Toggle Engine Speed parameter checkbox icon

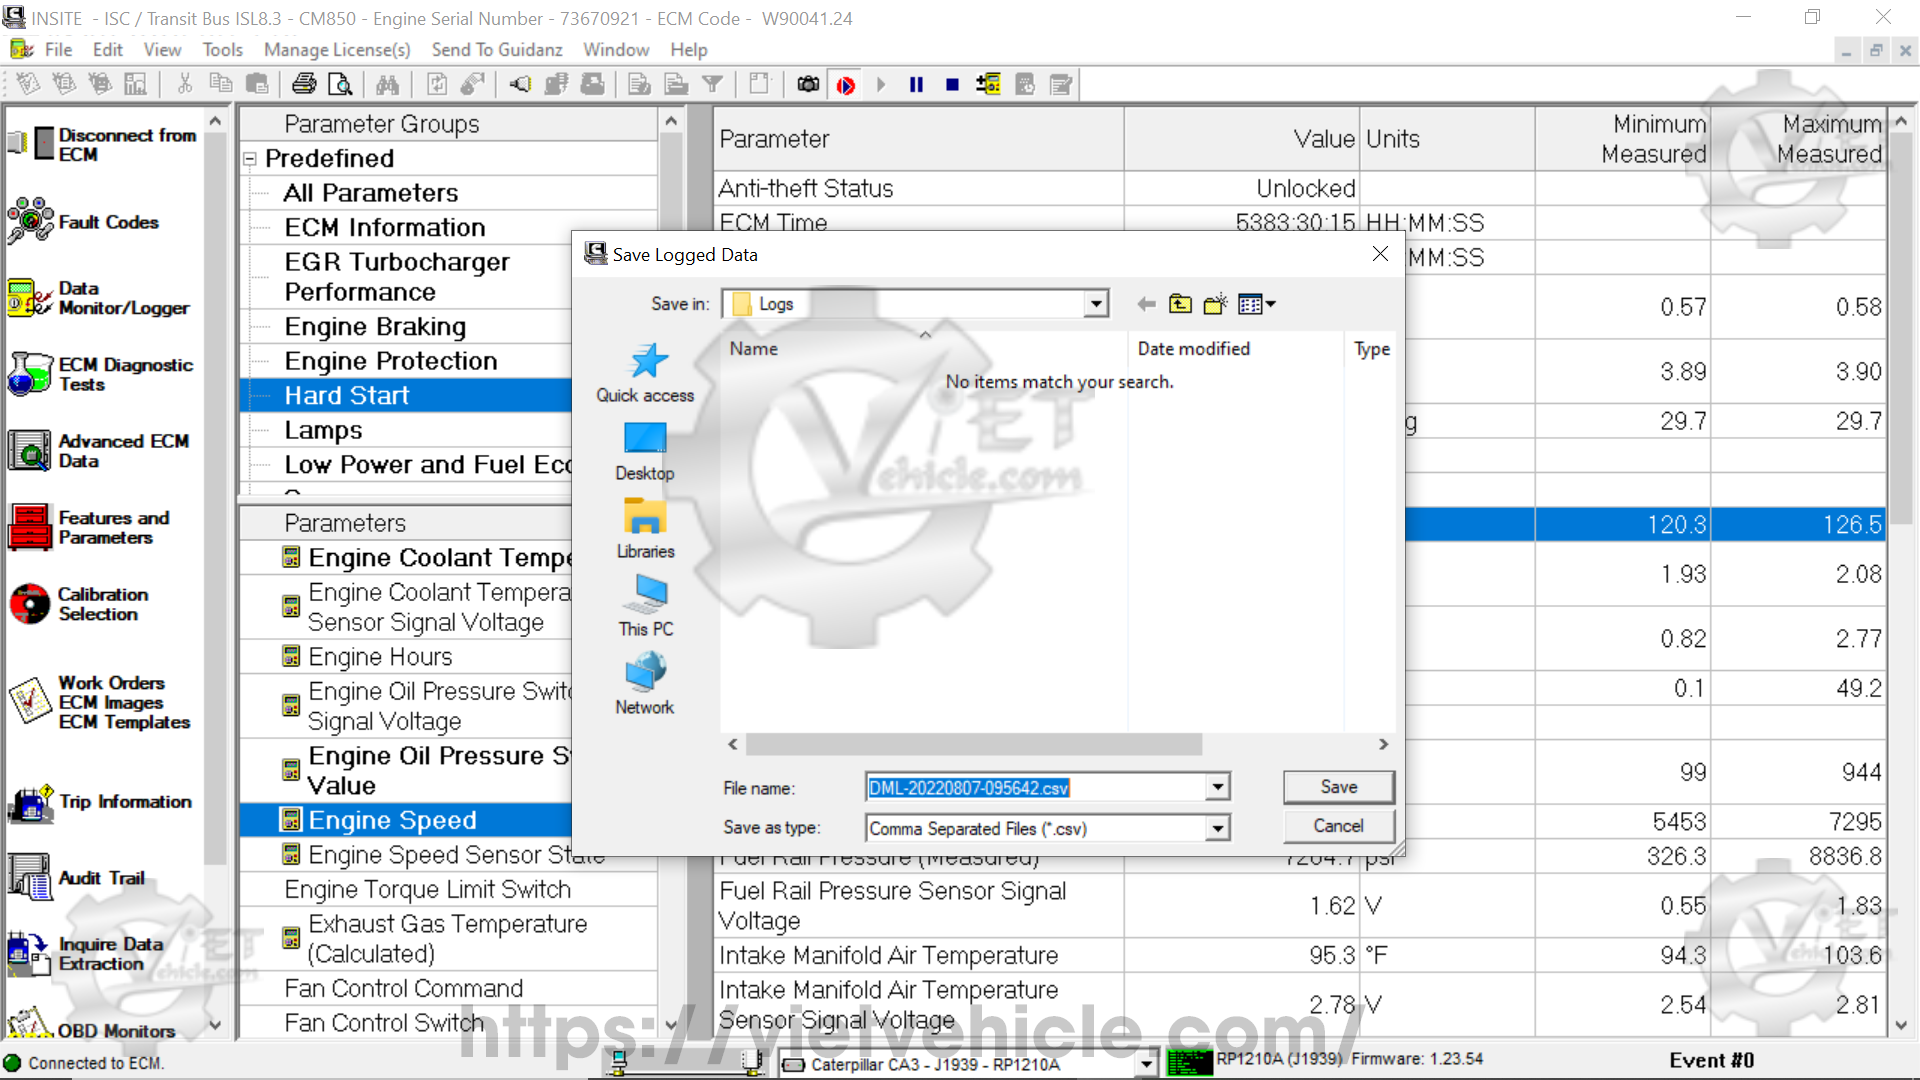click(x=291, y=821)
